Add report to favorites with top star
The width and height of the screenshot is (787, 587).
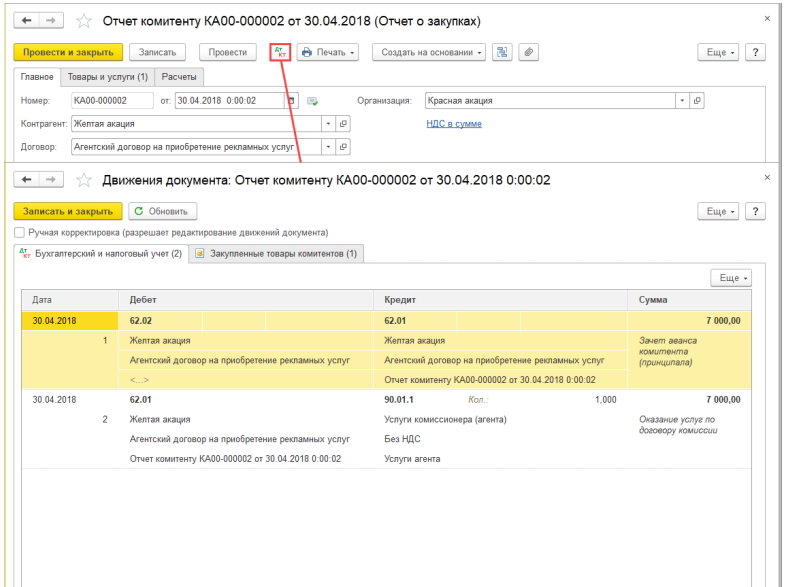coord(84,21)
